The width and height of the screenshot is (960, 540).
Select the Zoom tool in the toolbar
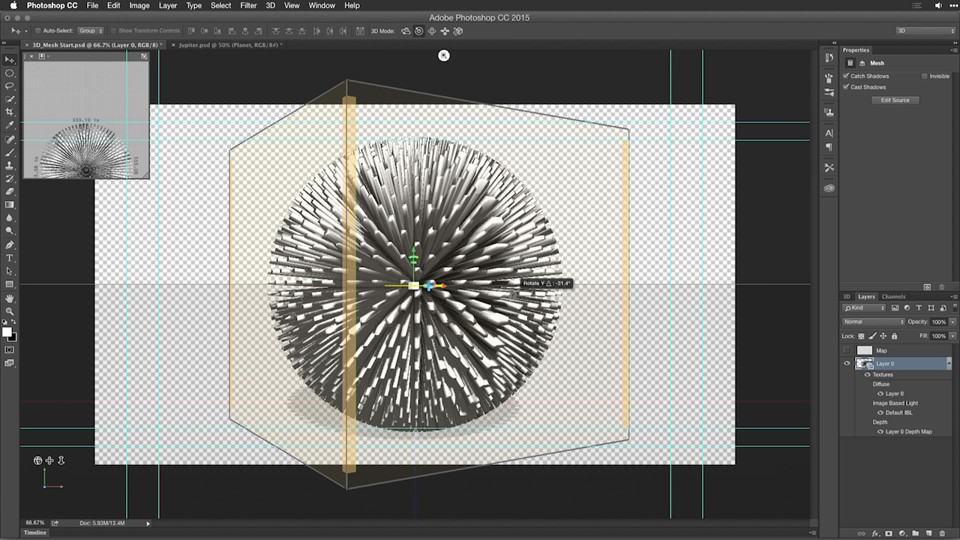pos(9,312)
